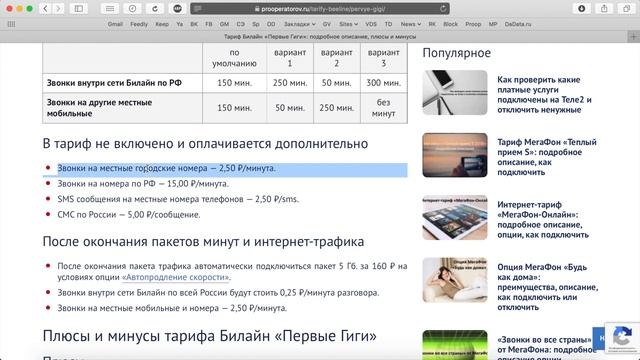Go forward to the next page

click(x=58, y=9)
